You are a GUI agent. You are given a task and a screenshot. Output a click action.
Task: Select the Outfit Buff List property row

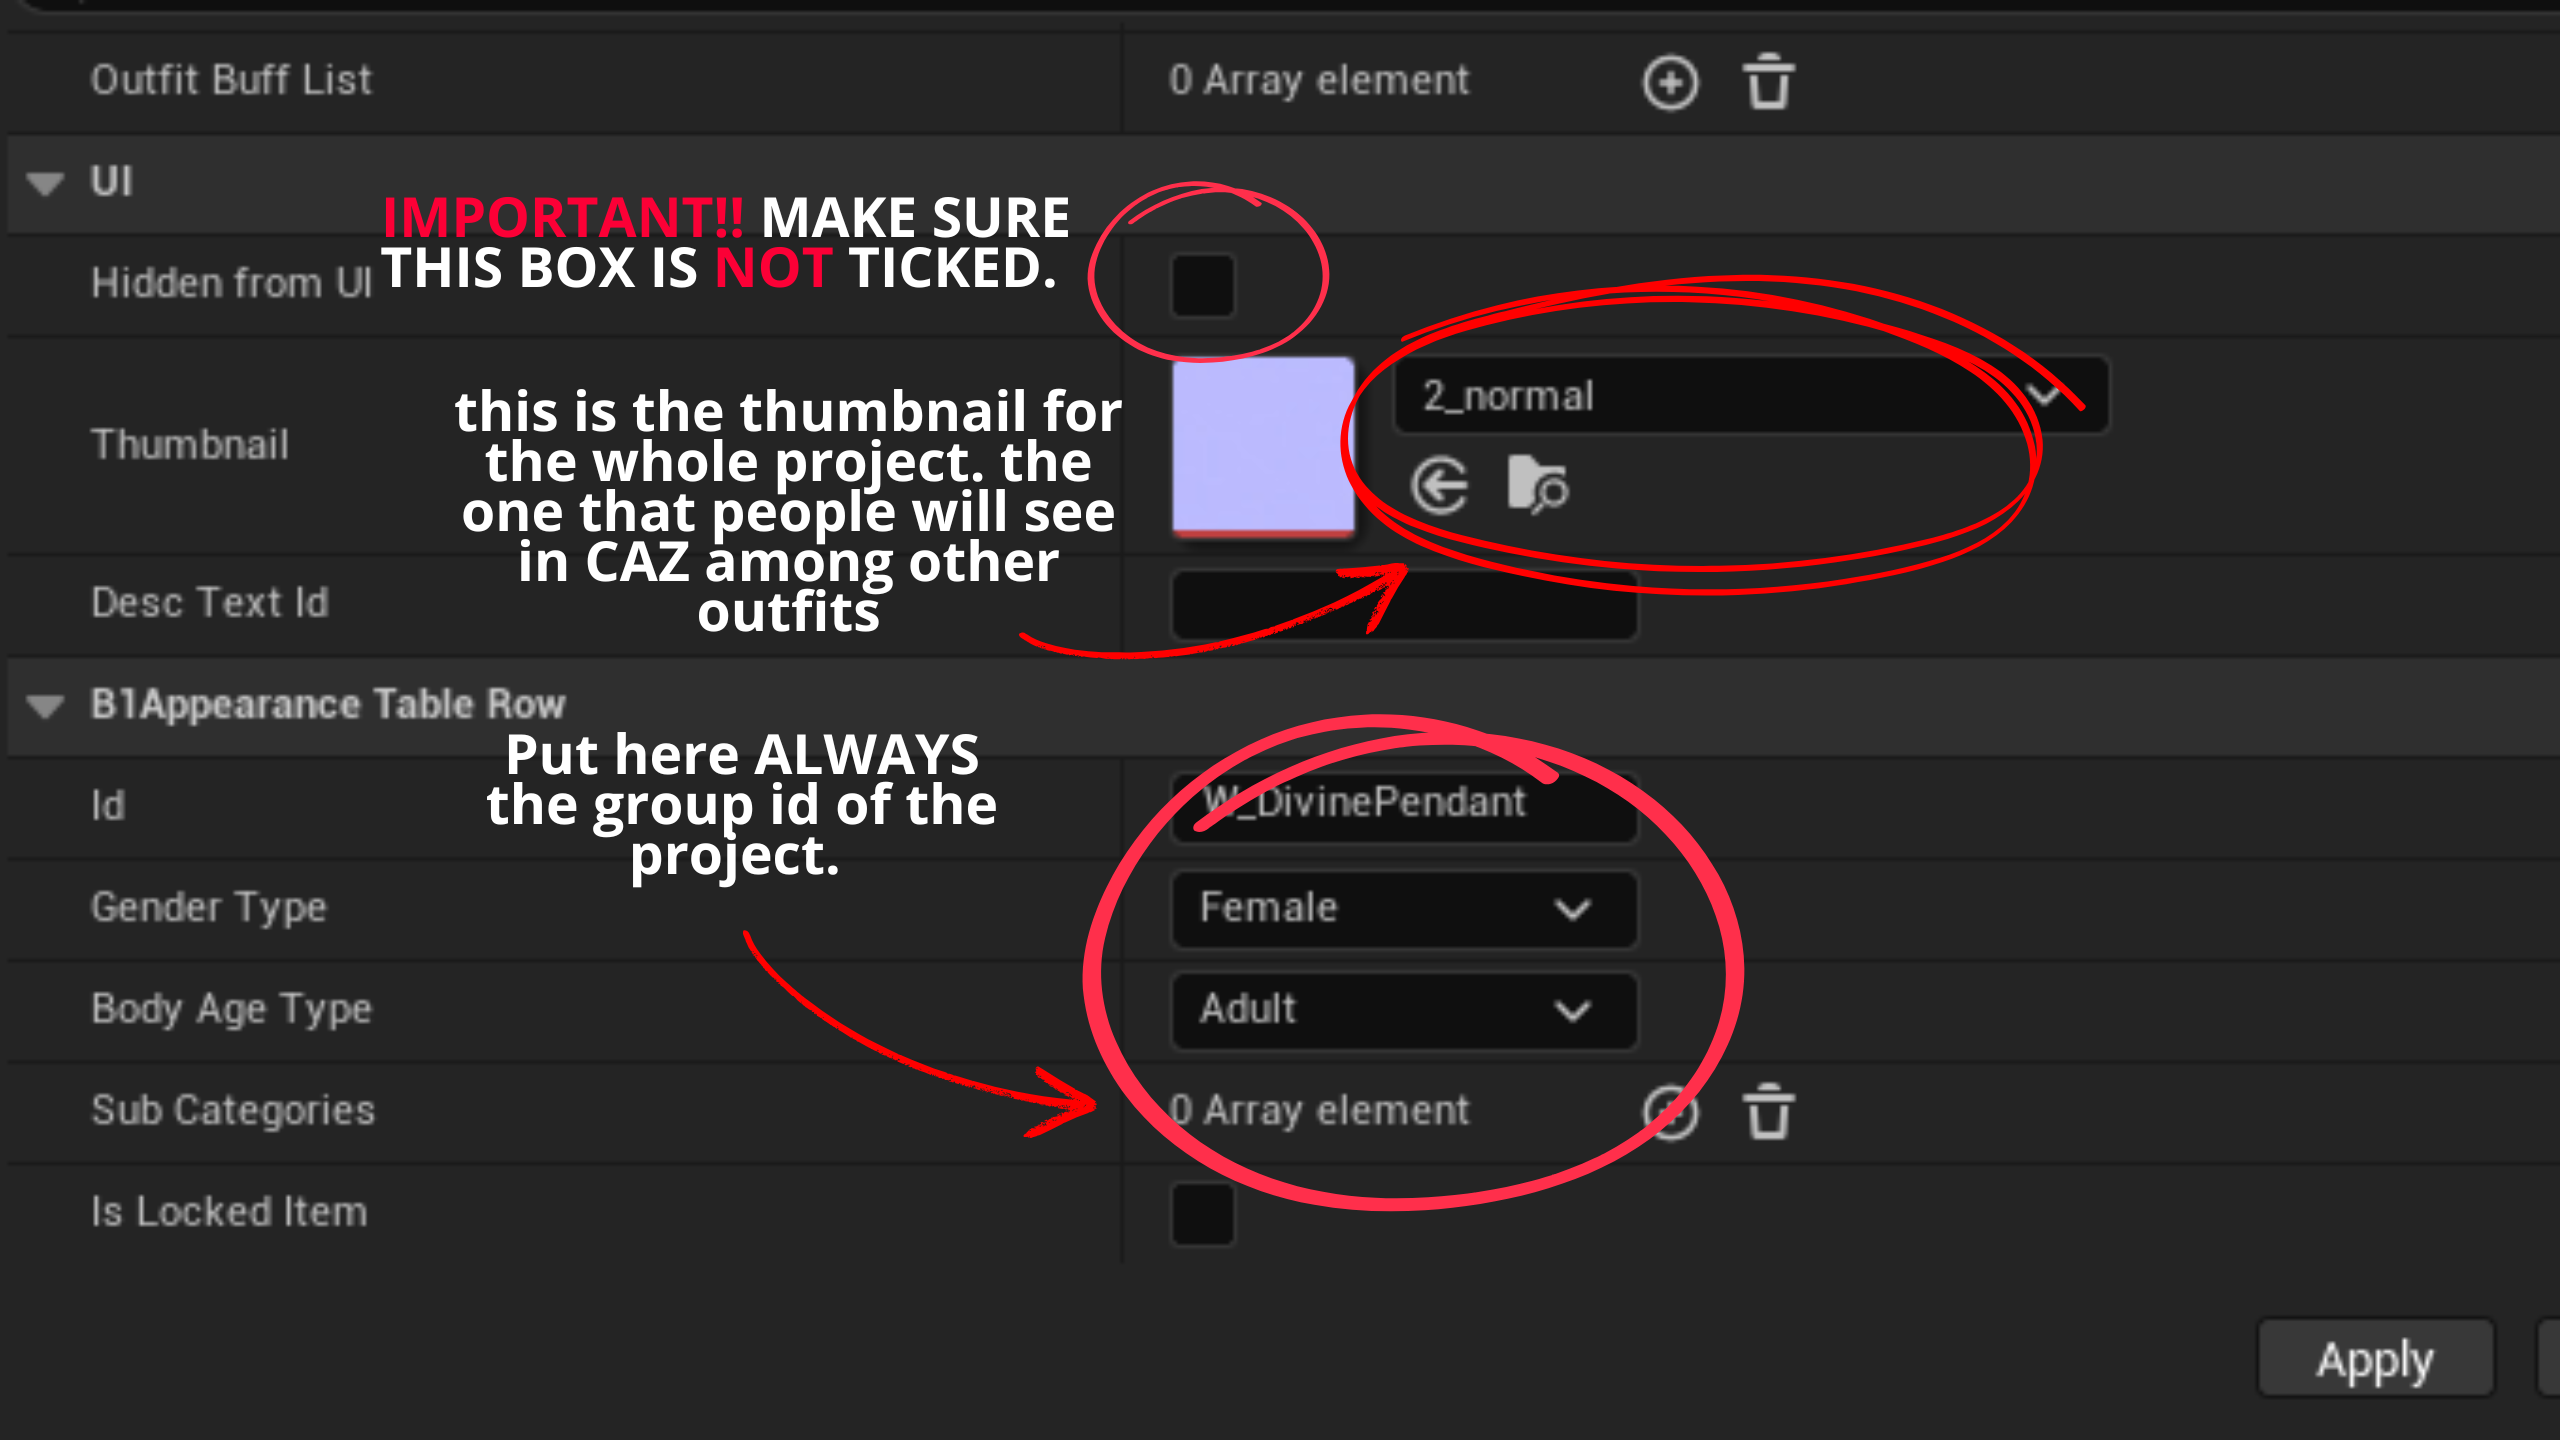pos(231,80)
